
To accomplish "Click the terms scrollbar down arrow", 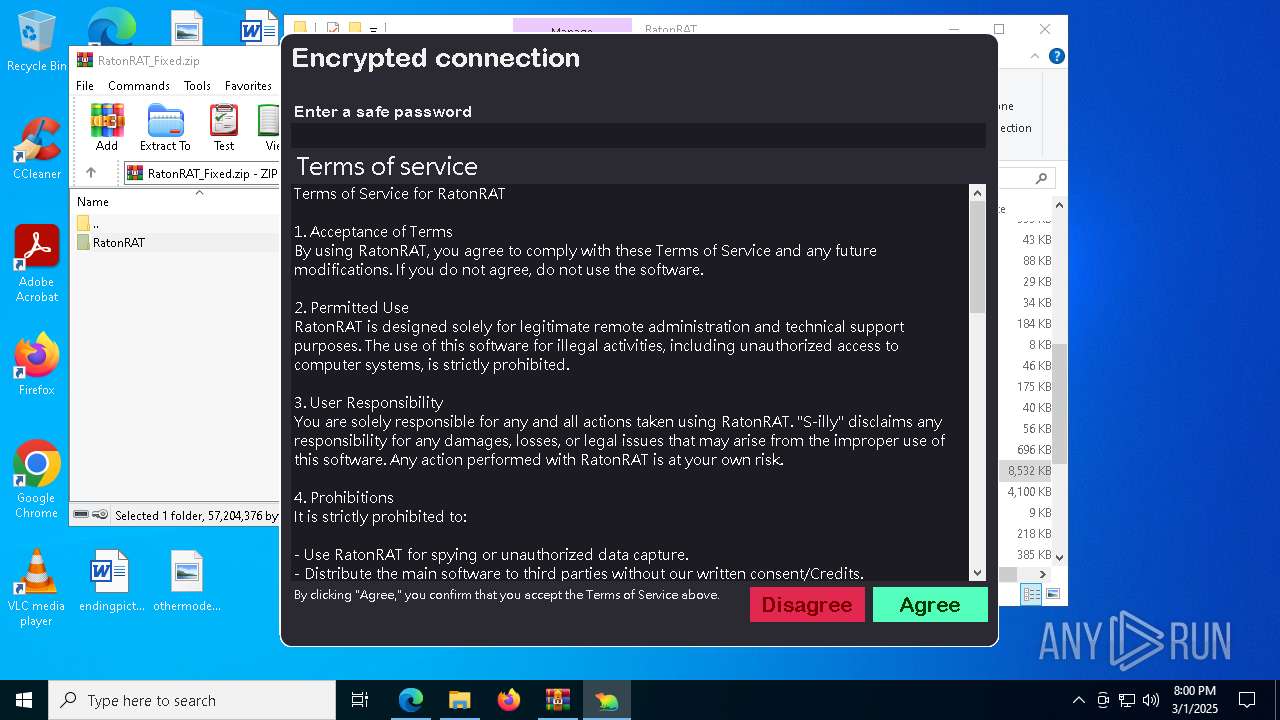I will tap(978, 573).
